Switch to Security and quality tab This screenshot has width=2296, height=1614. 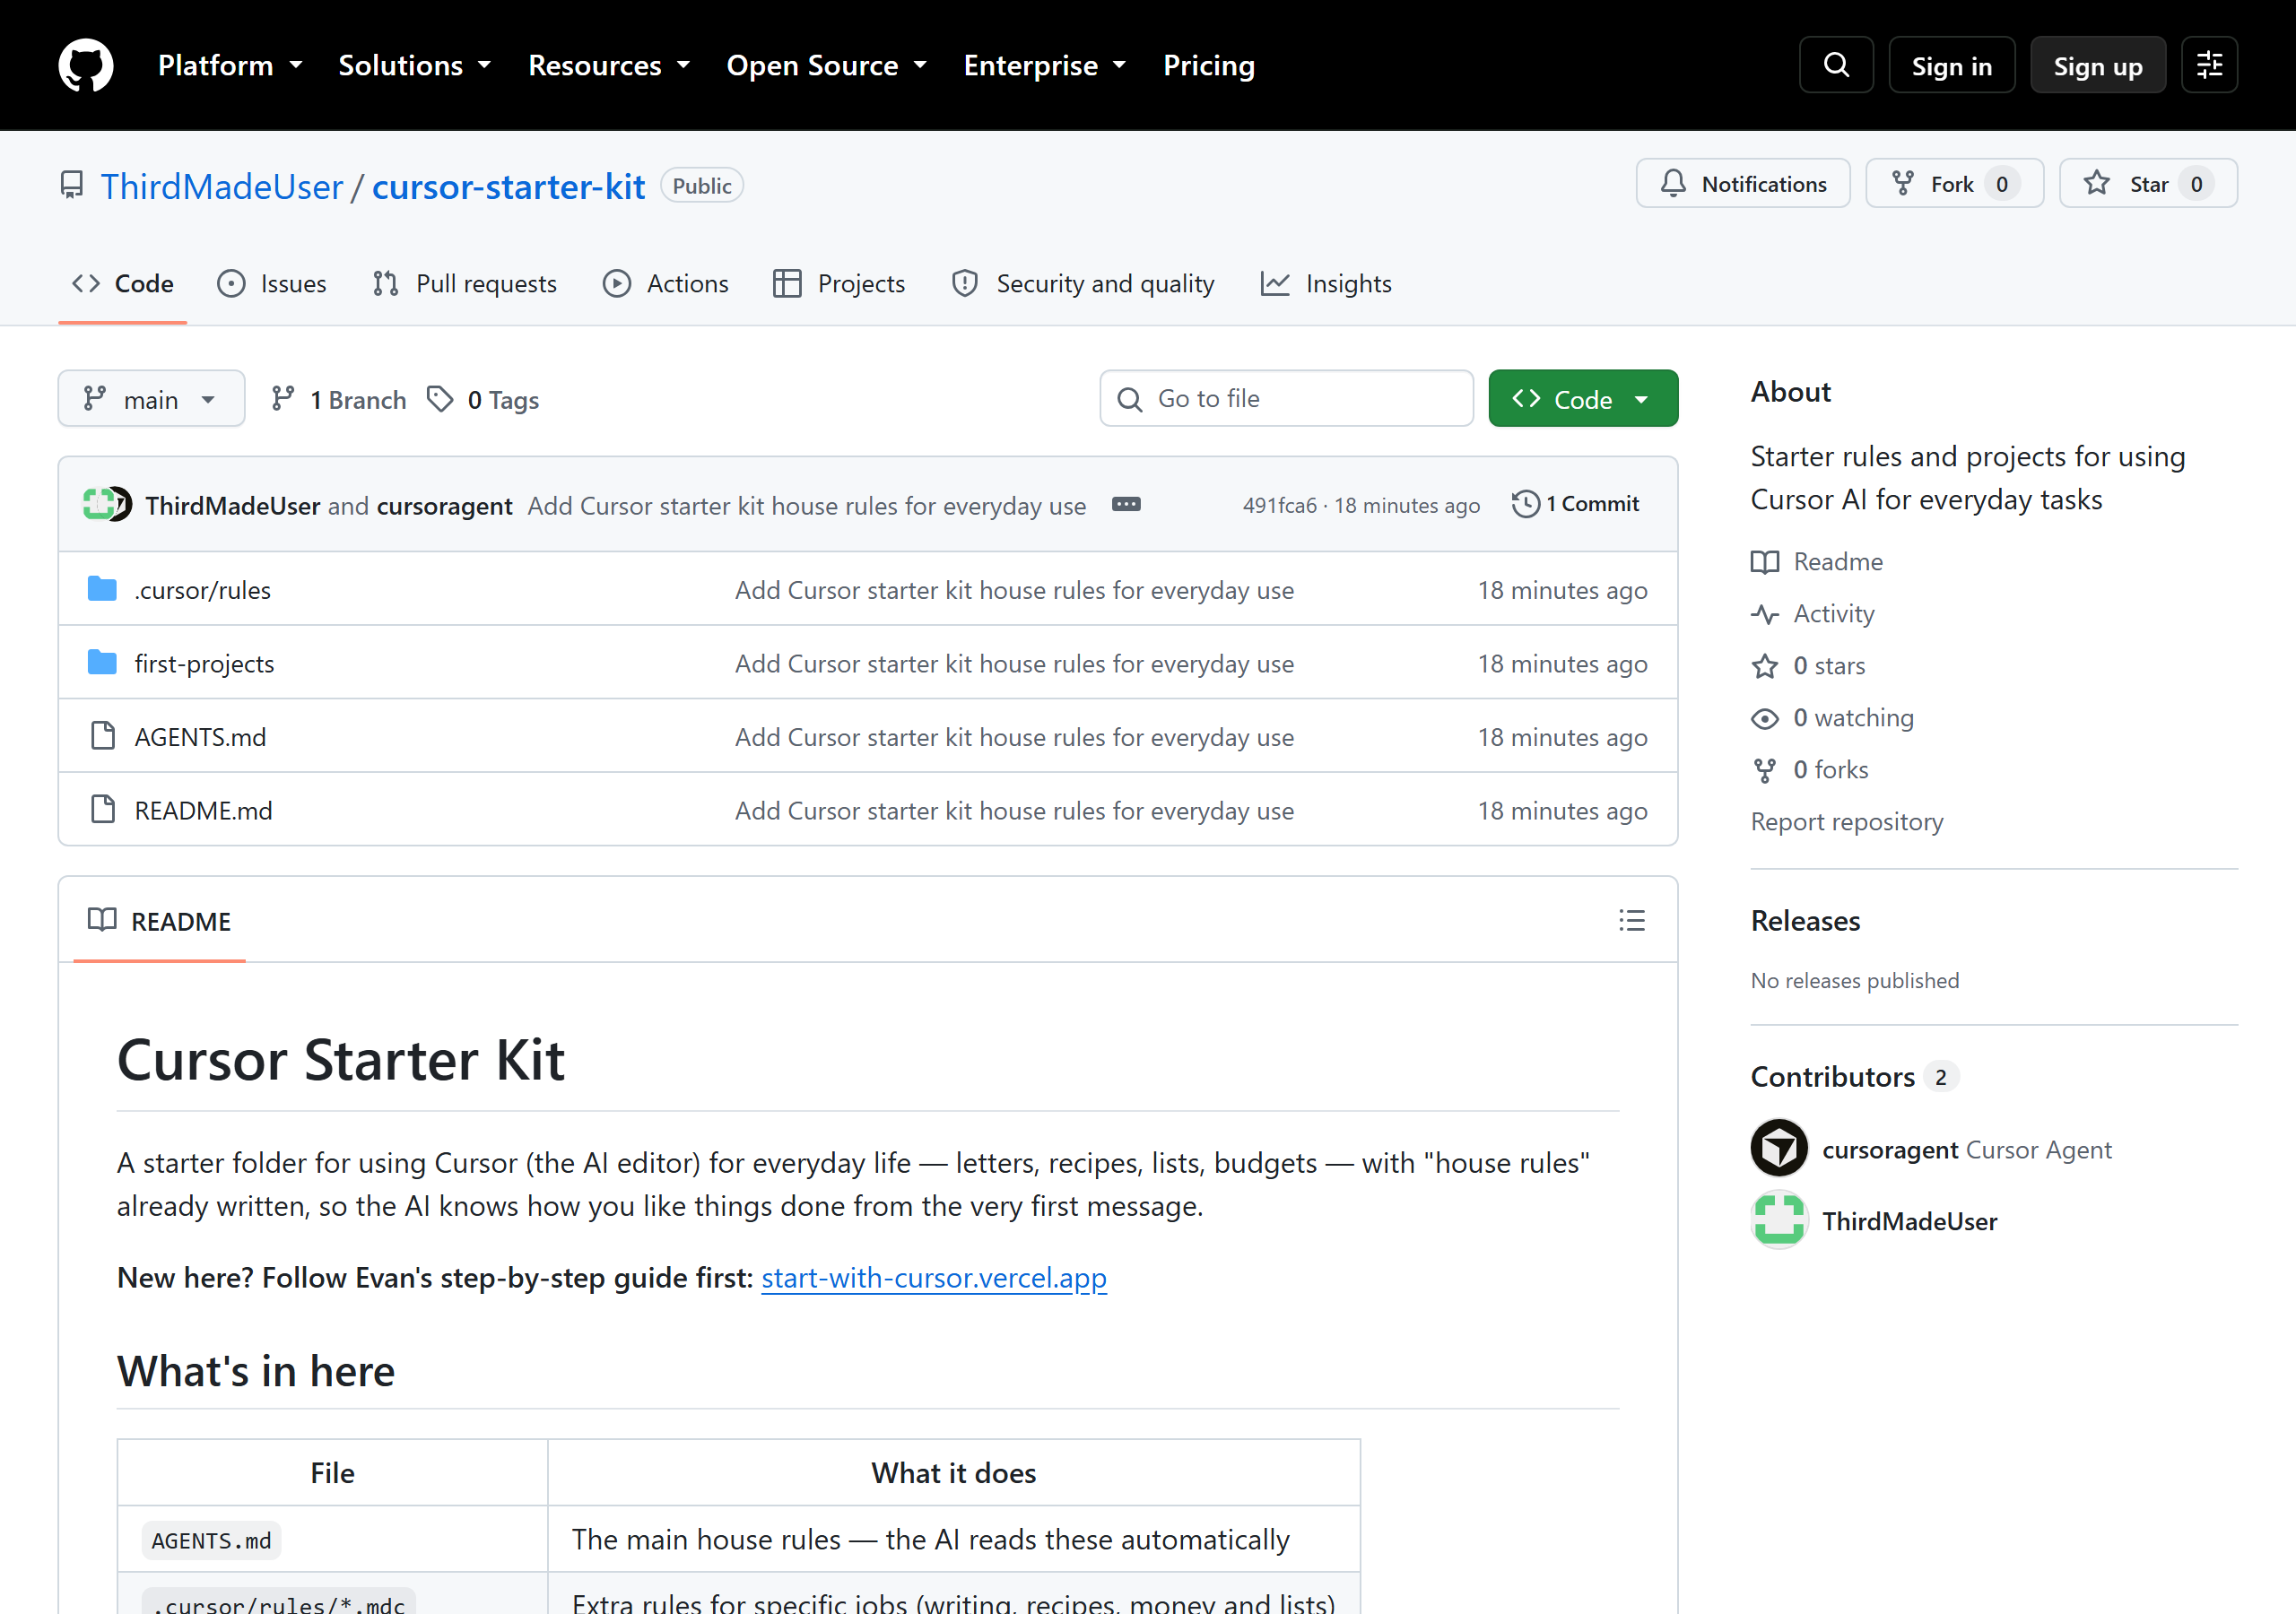tap(1083, 284)
